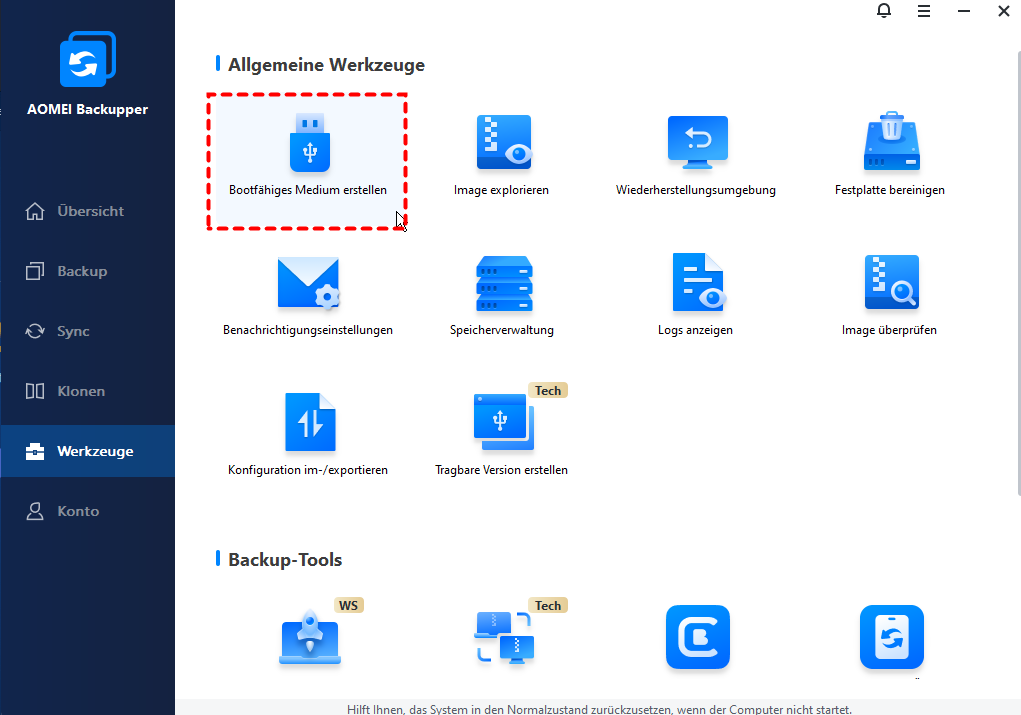Screen dimensions: 1021x715
Task: Click the Benachrichtigungseinstellungen label
Action: click(x=308, y=330)
